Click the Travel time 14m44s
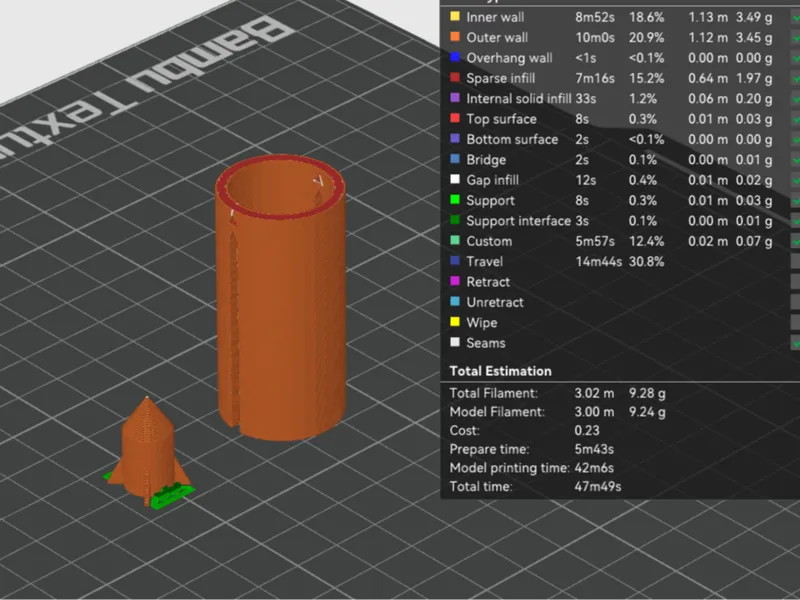The image size is (800, 600). (x=598, y=262)
